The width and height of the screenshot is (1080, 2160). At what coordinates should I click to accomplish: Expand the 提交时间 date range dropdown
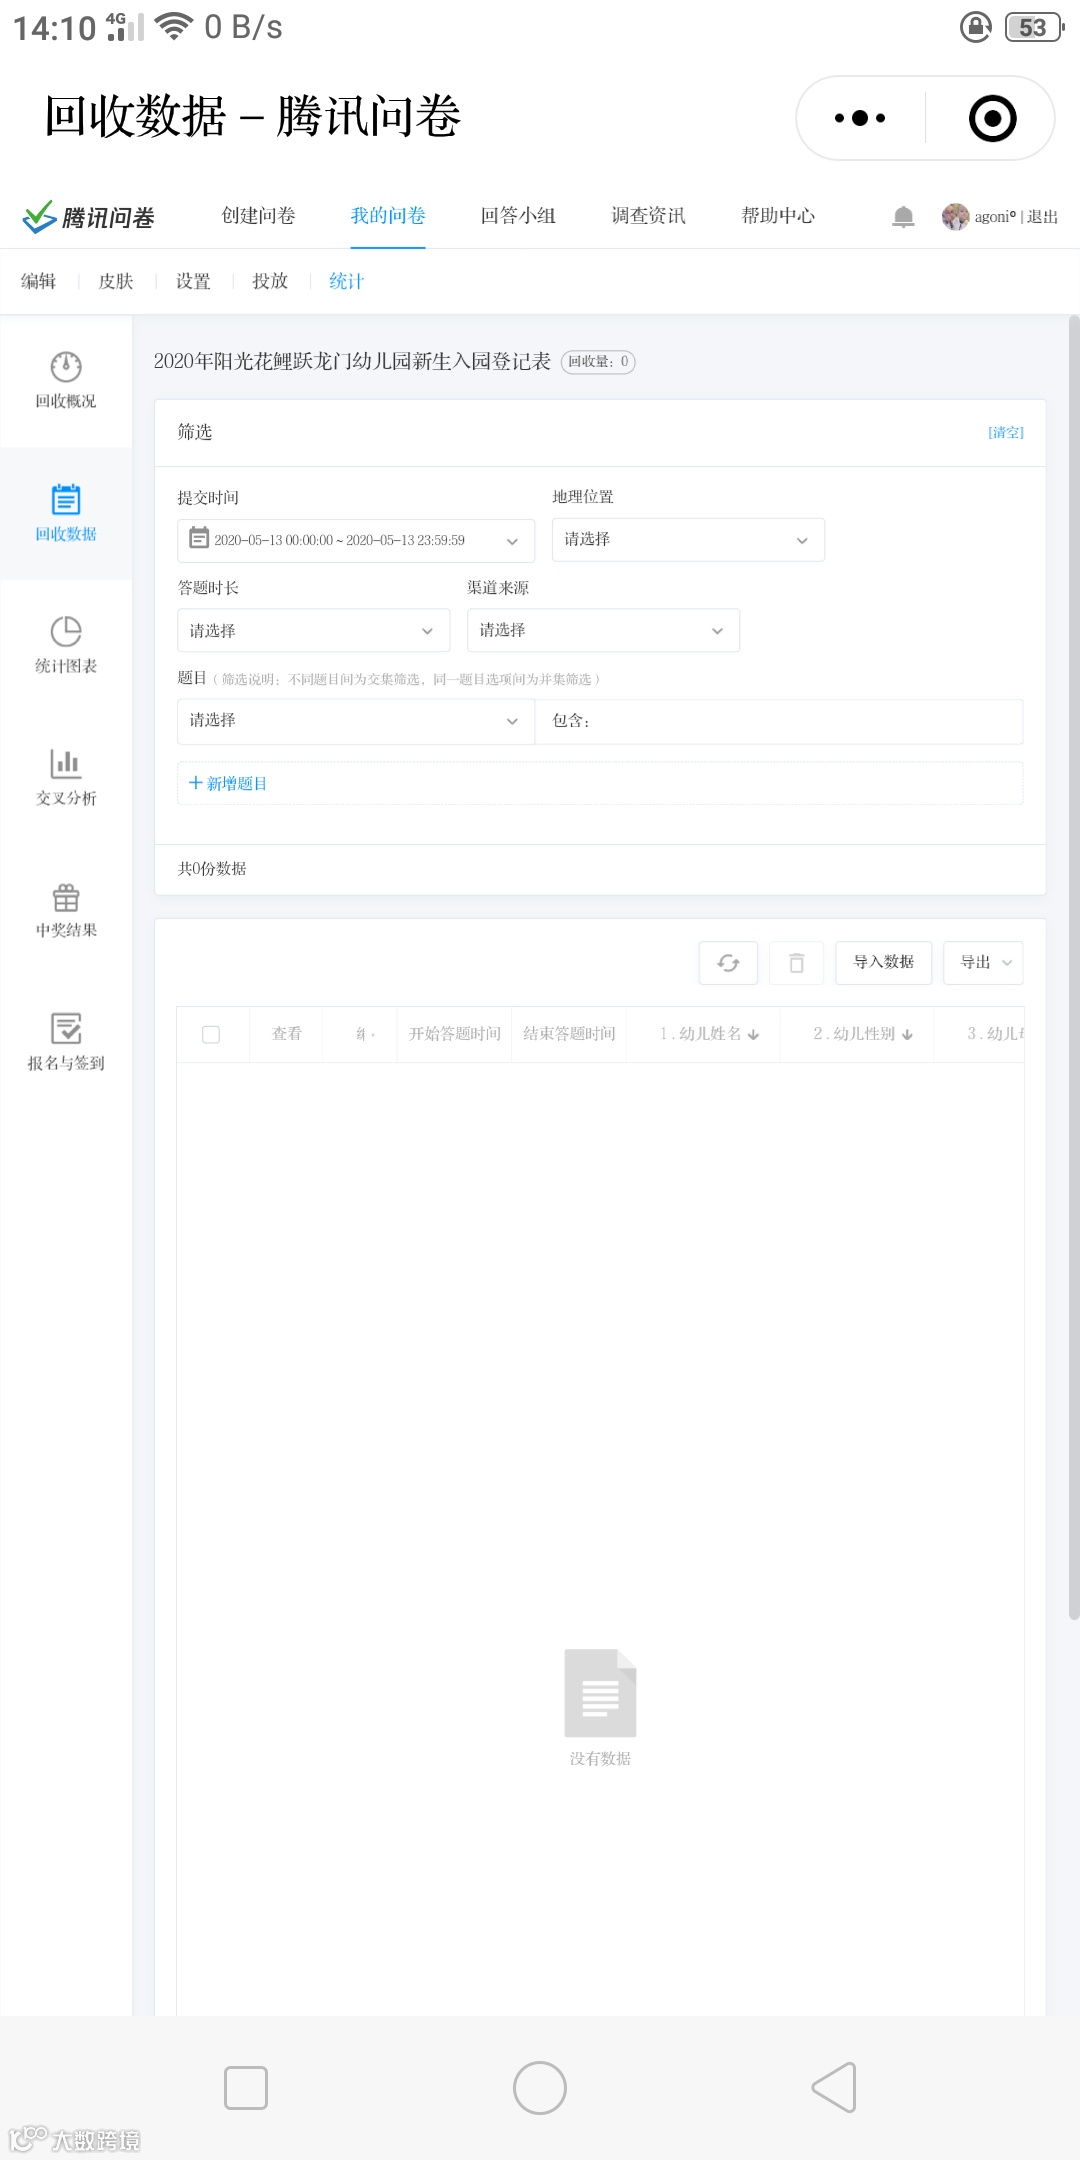(512, 541)
